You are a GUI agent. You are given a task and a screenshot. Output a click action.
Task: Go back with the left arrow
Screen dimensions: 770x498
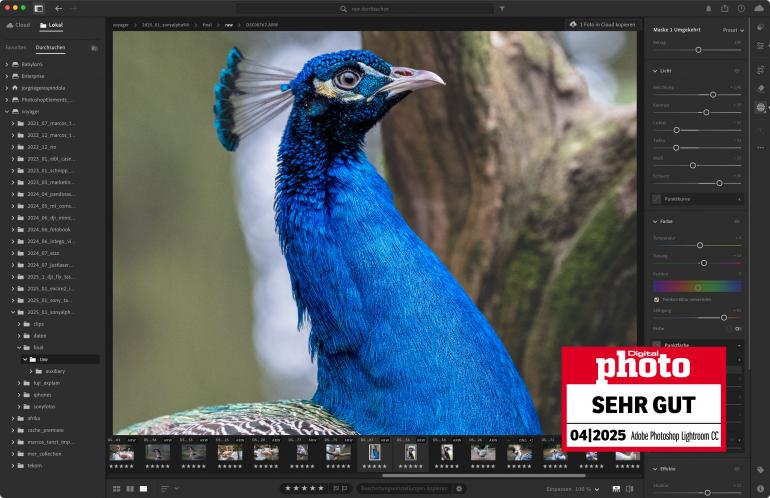58,8
